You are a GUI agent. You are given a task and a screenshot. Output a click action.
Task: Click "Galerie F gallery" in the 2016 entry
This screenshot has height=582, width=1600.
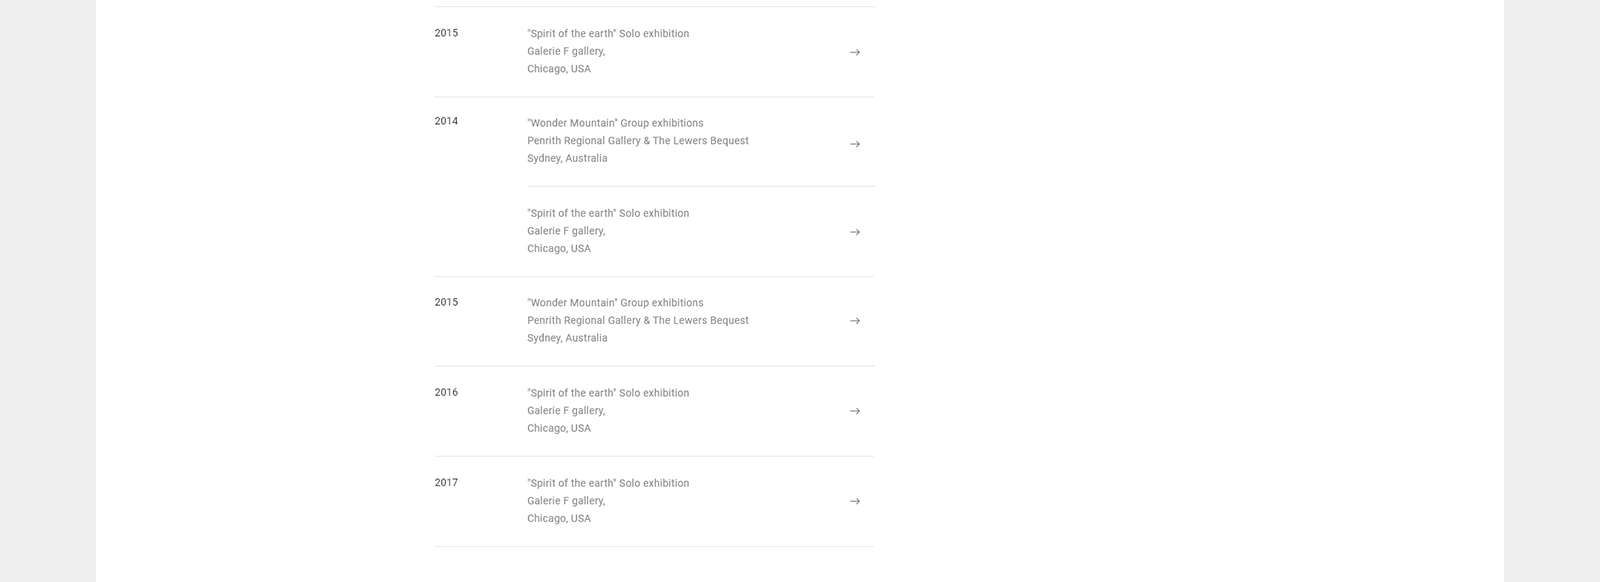pos(565,411)
